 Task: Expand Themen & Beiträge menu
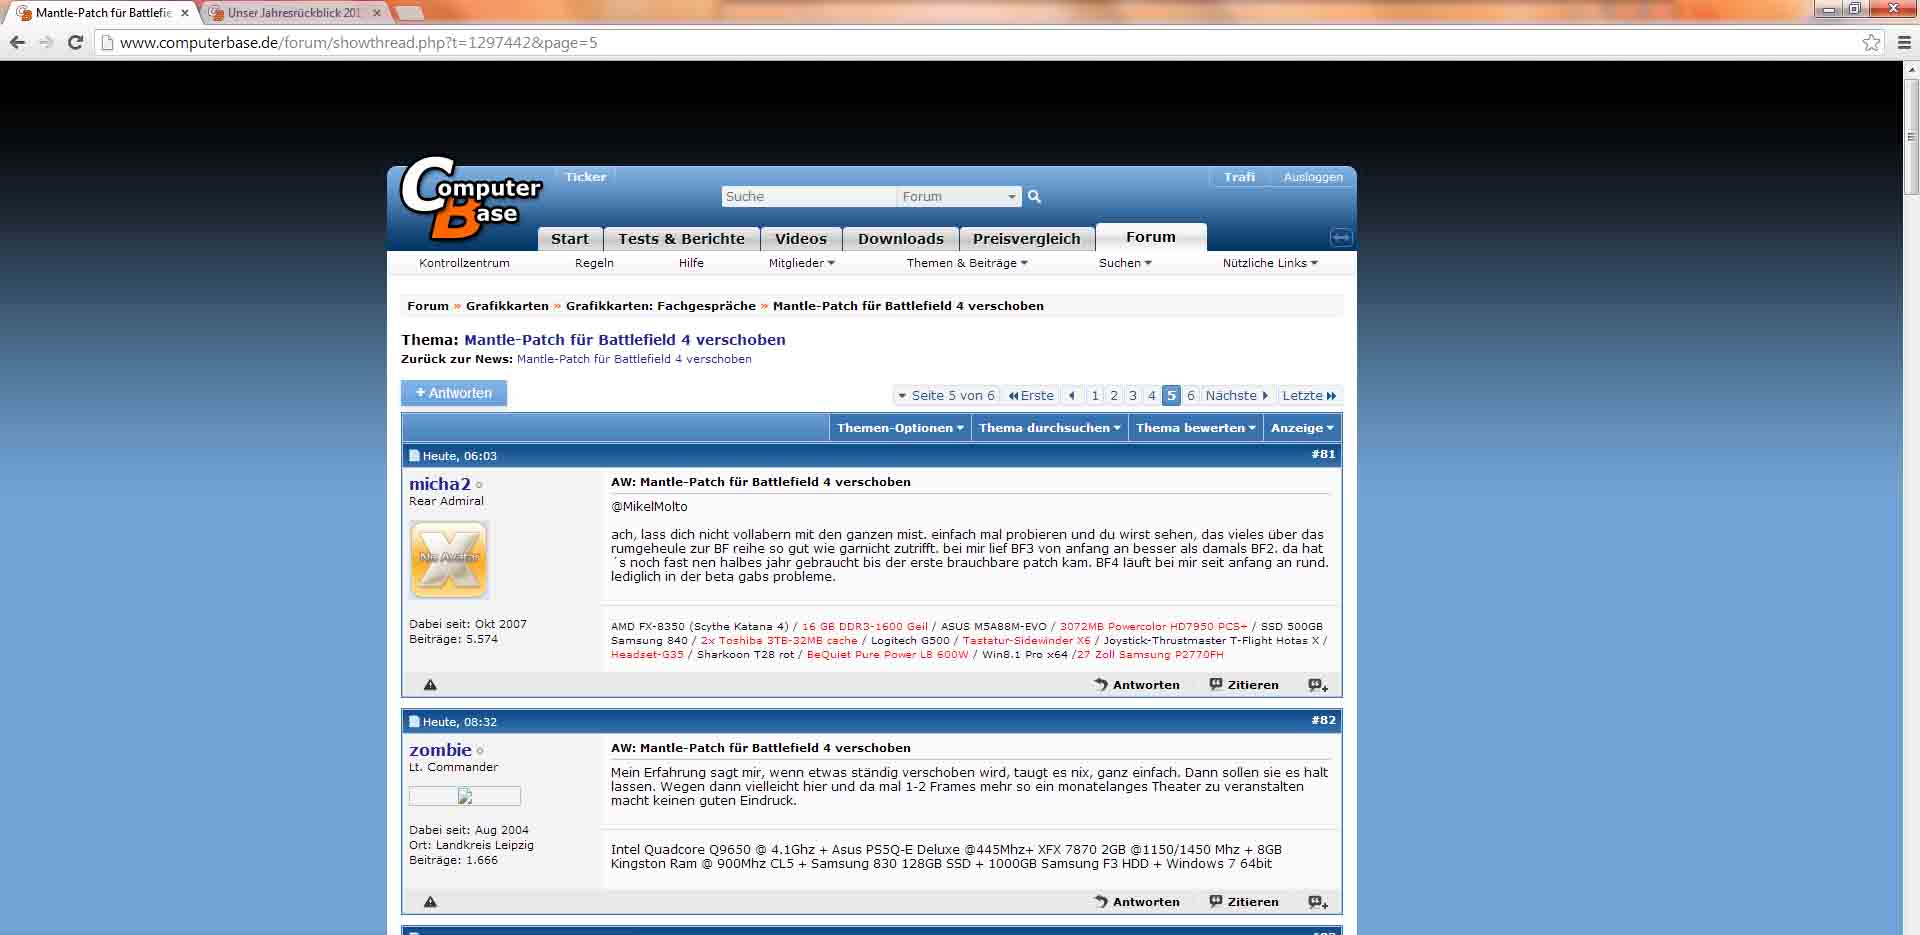[967, 263]
